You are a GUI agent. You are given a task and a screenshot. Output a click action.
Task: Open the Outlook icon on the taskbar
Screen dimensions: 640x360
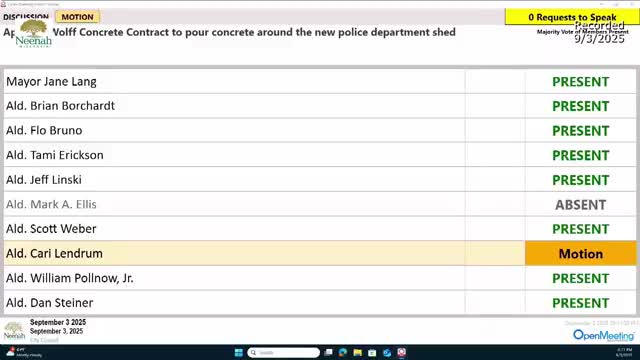[x=387, y=352]
